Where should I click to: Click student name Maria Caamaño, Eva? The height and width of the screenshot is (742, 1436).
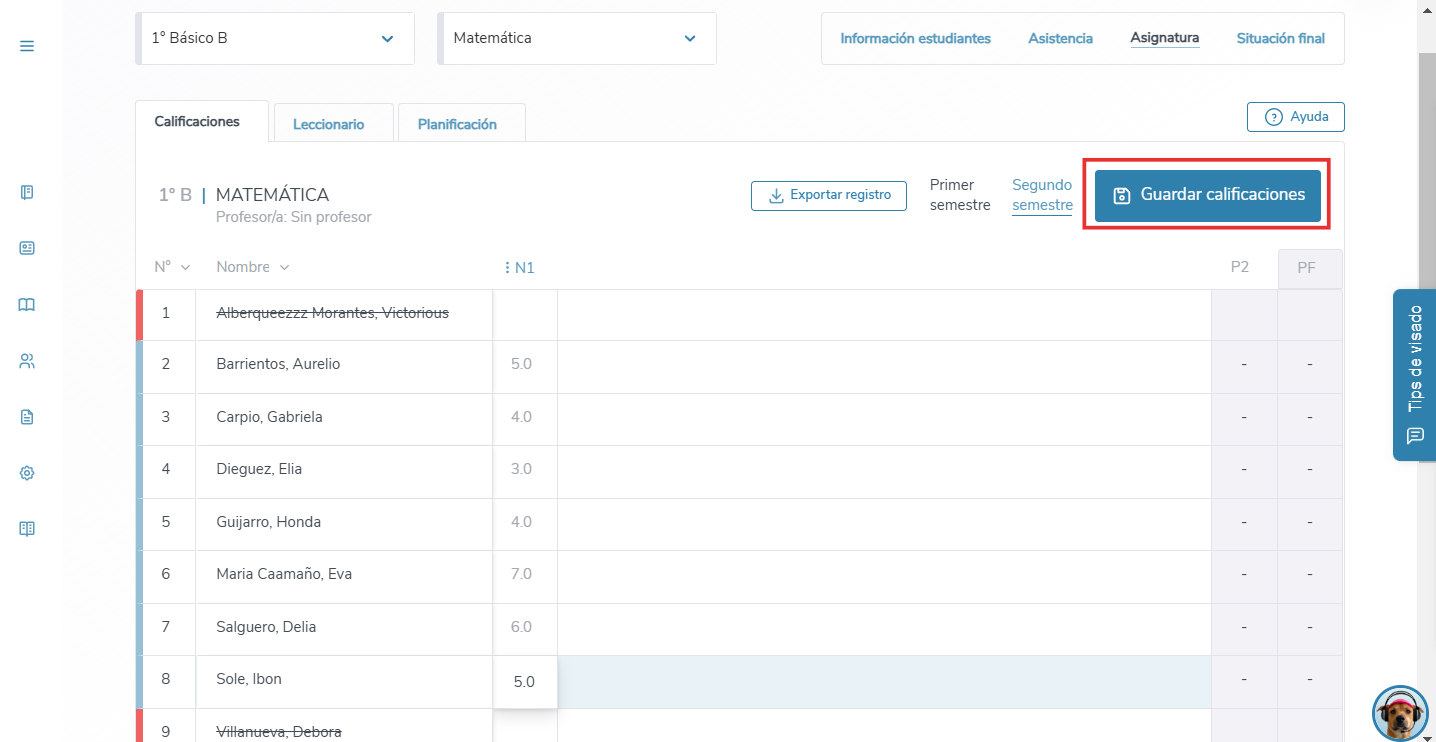pos(284,574)
